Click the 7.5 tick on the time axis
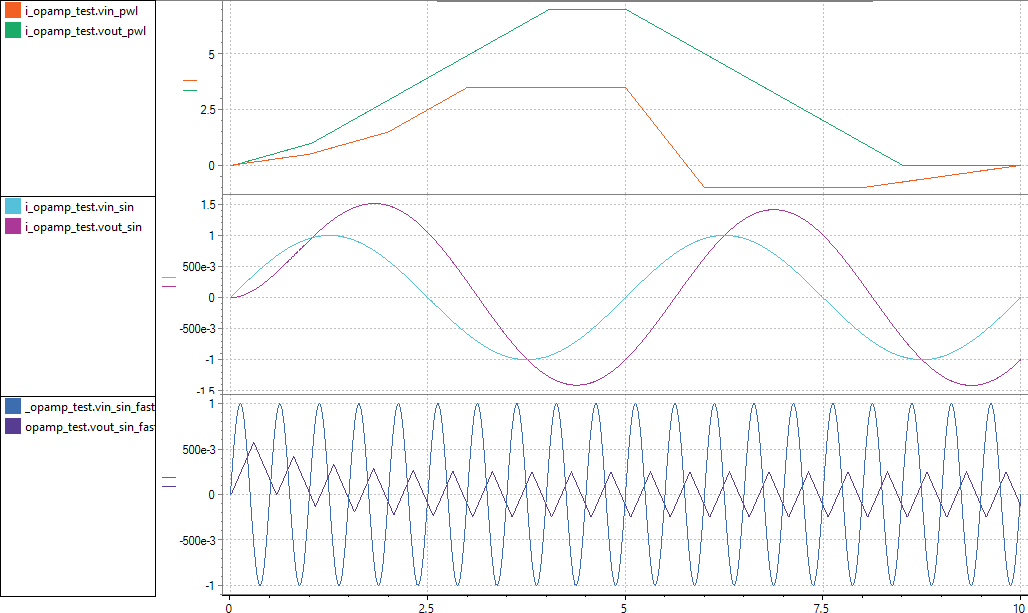1028x613 pixels. pyautogui.click(x=820, y=605)
